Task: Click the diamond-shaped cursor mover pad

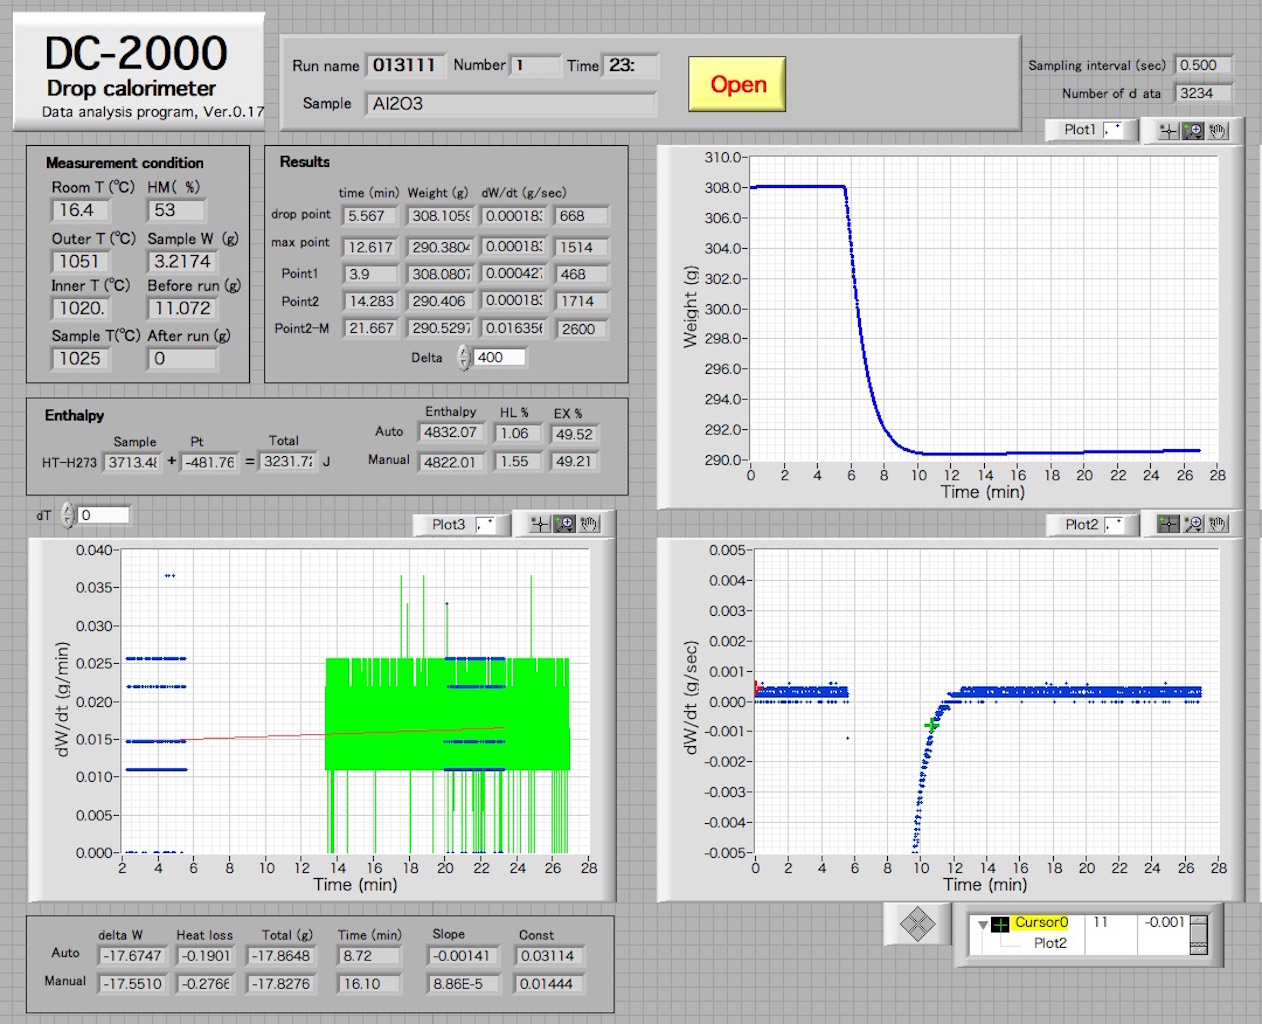Action: pos(917,924)
